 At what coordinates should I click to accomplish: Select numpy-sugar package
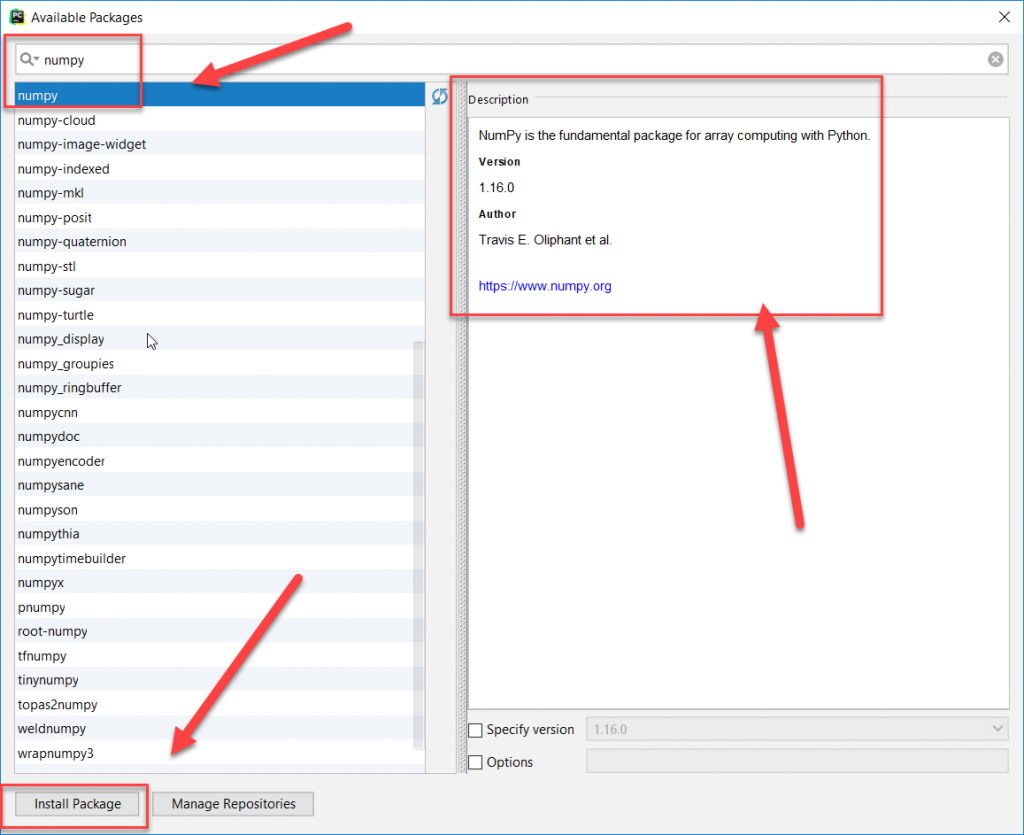click(220, 291)
